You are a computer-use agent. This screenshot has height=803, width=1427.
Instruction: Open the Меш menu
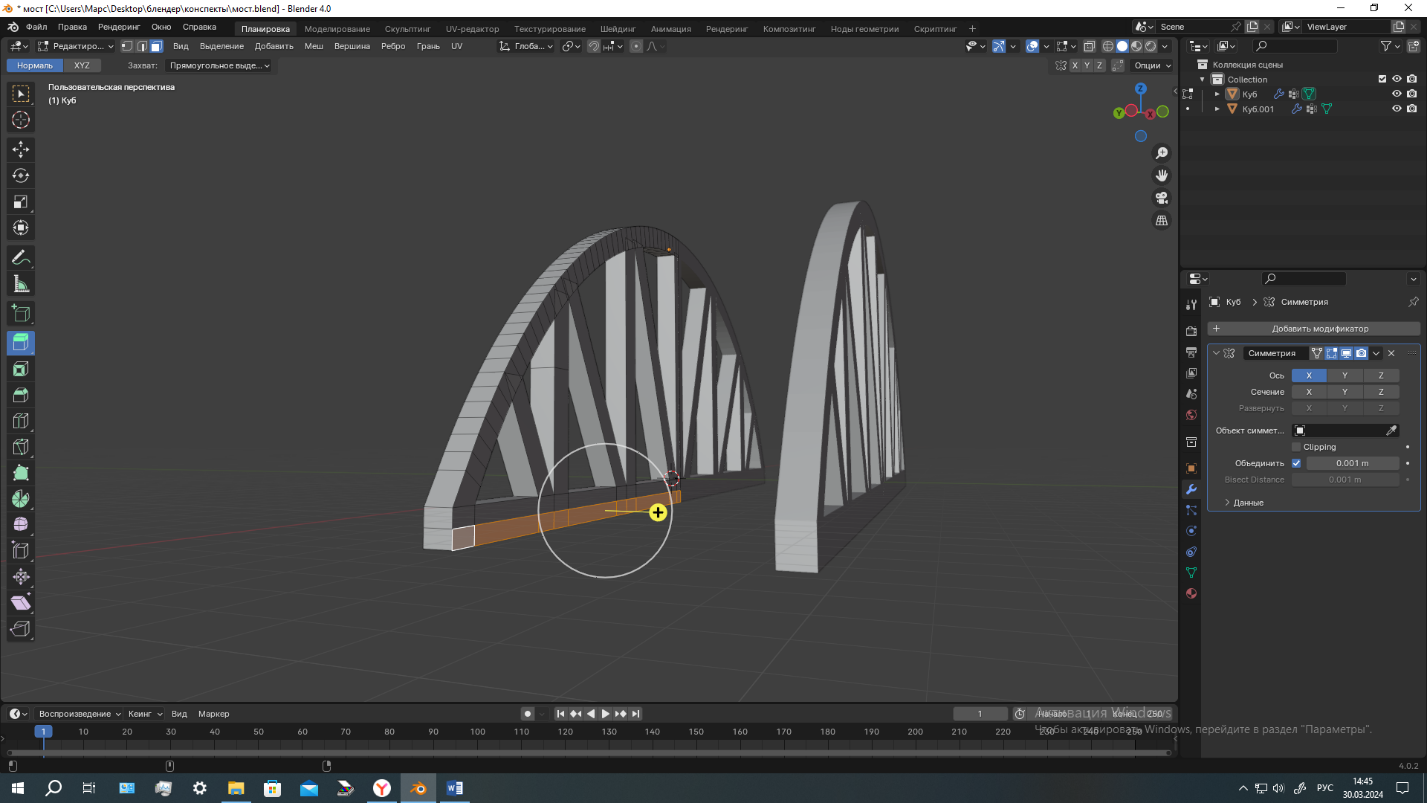313,46
